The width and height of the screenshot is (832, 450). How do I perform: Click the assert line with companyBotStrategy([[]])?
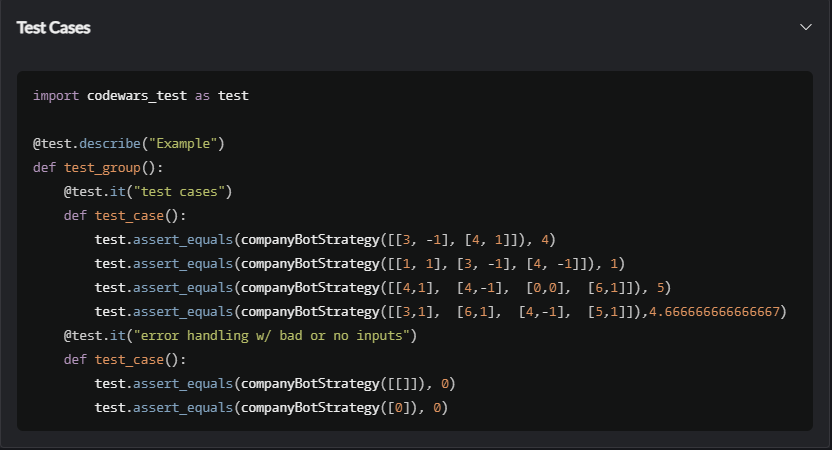[x=275, y=384]
